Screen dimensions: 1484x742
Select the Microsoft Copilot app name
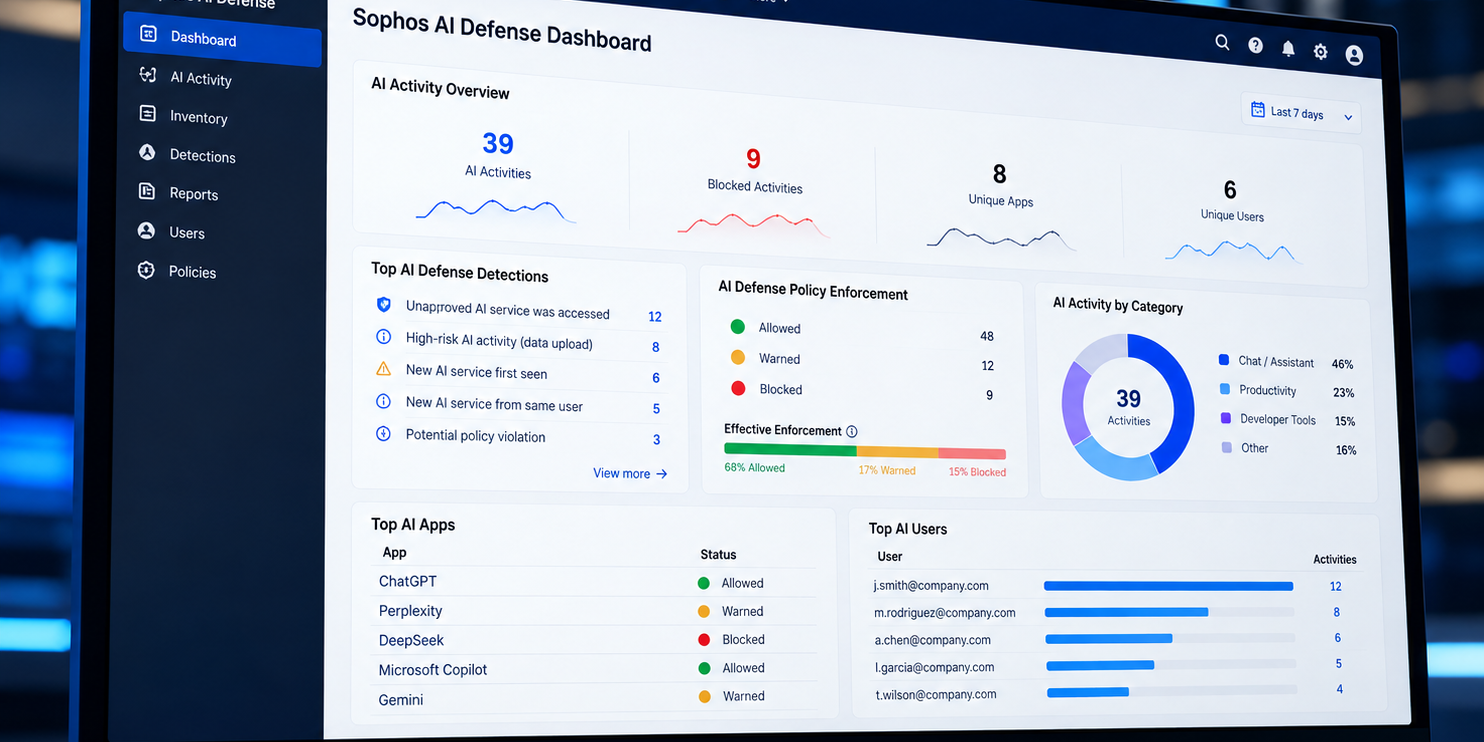[x=433, y=669]
